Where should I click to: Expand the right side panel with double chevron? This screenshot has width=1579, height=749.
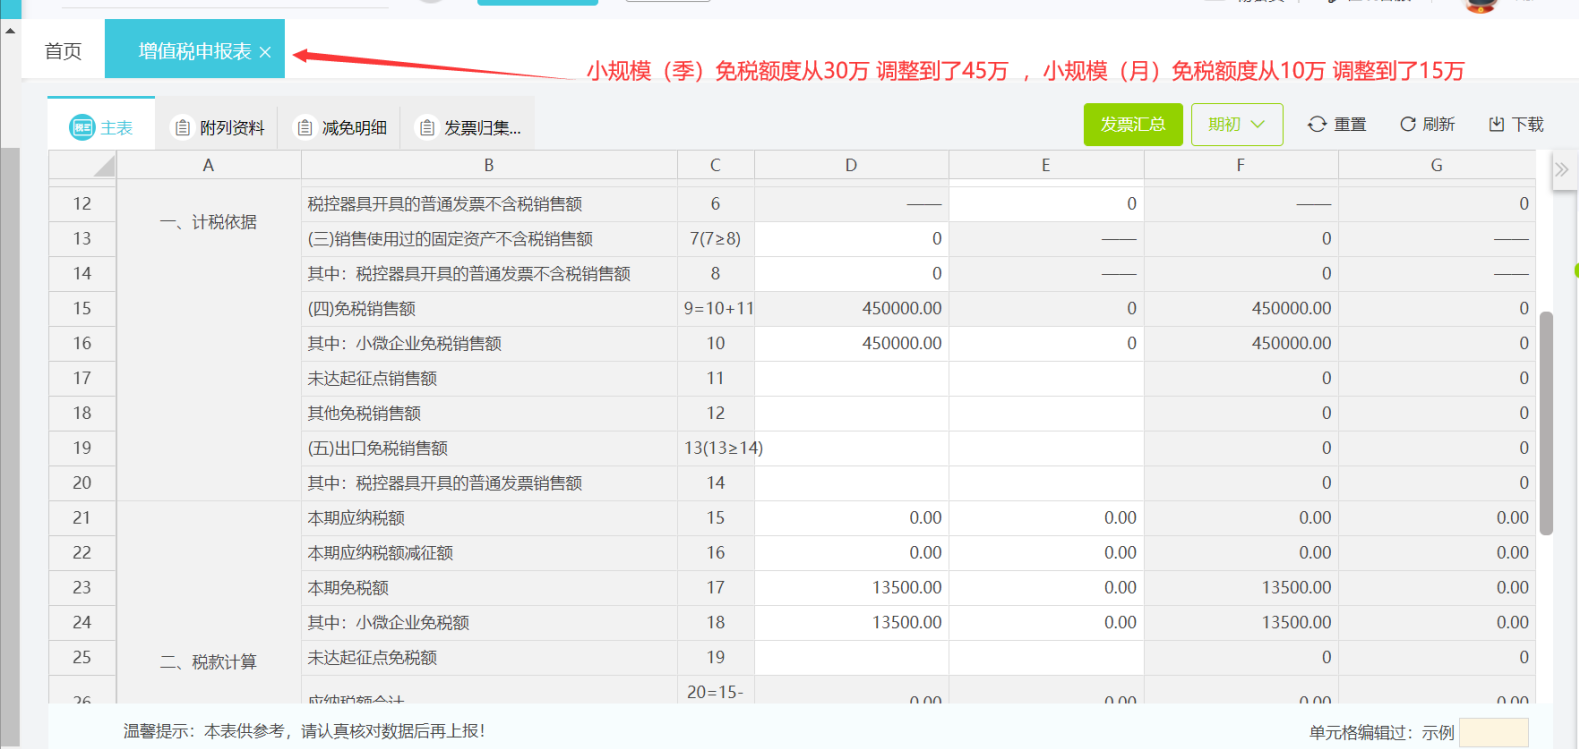1561,170
